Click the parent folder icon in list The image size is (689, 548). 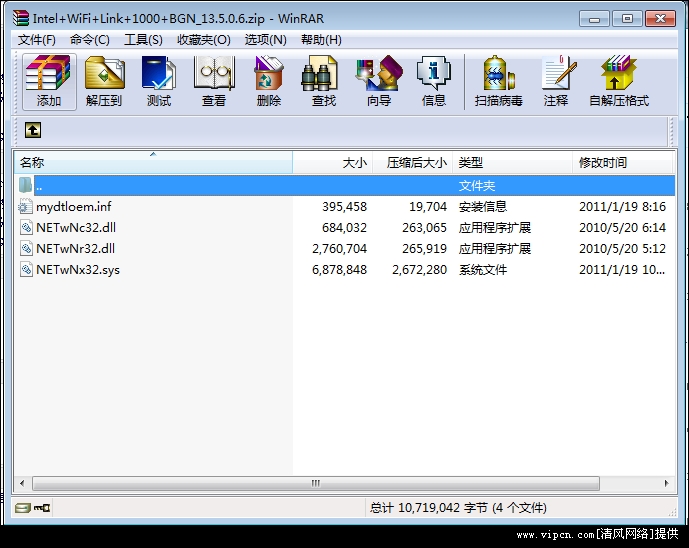[x=25, y=185]
